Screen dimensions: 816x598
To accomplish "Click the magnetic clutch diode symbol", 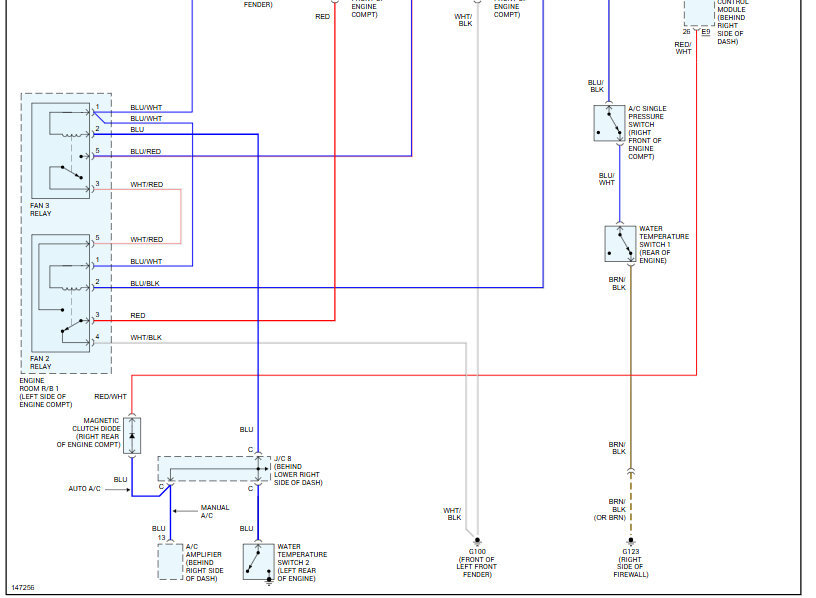I will [132, 436].
